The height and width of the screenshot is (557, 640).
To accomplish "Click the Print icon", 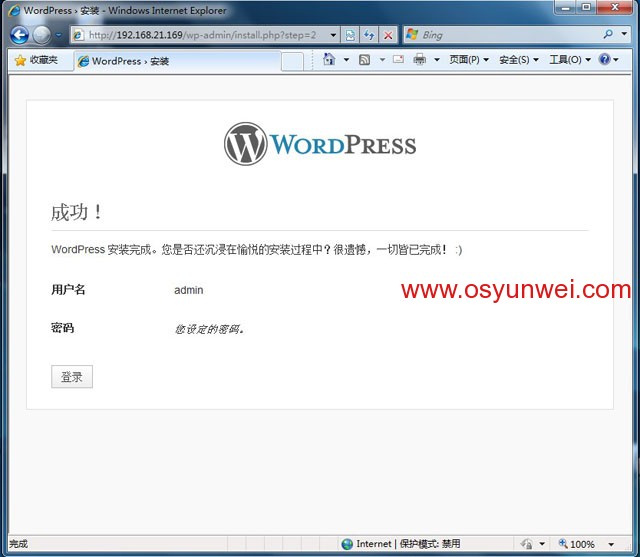I will click(x=419, y=60).
